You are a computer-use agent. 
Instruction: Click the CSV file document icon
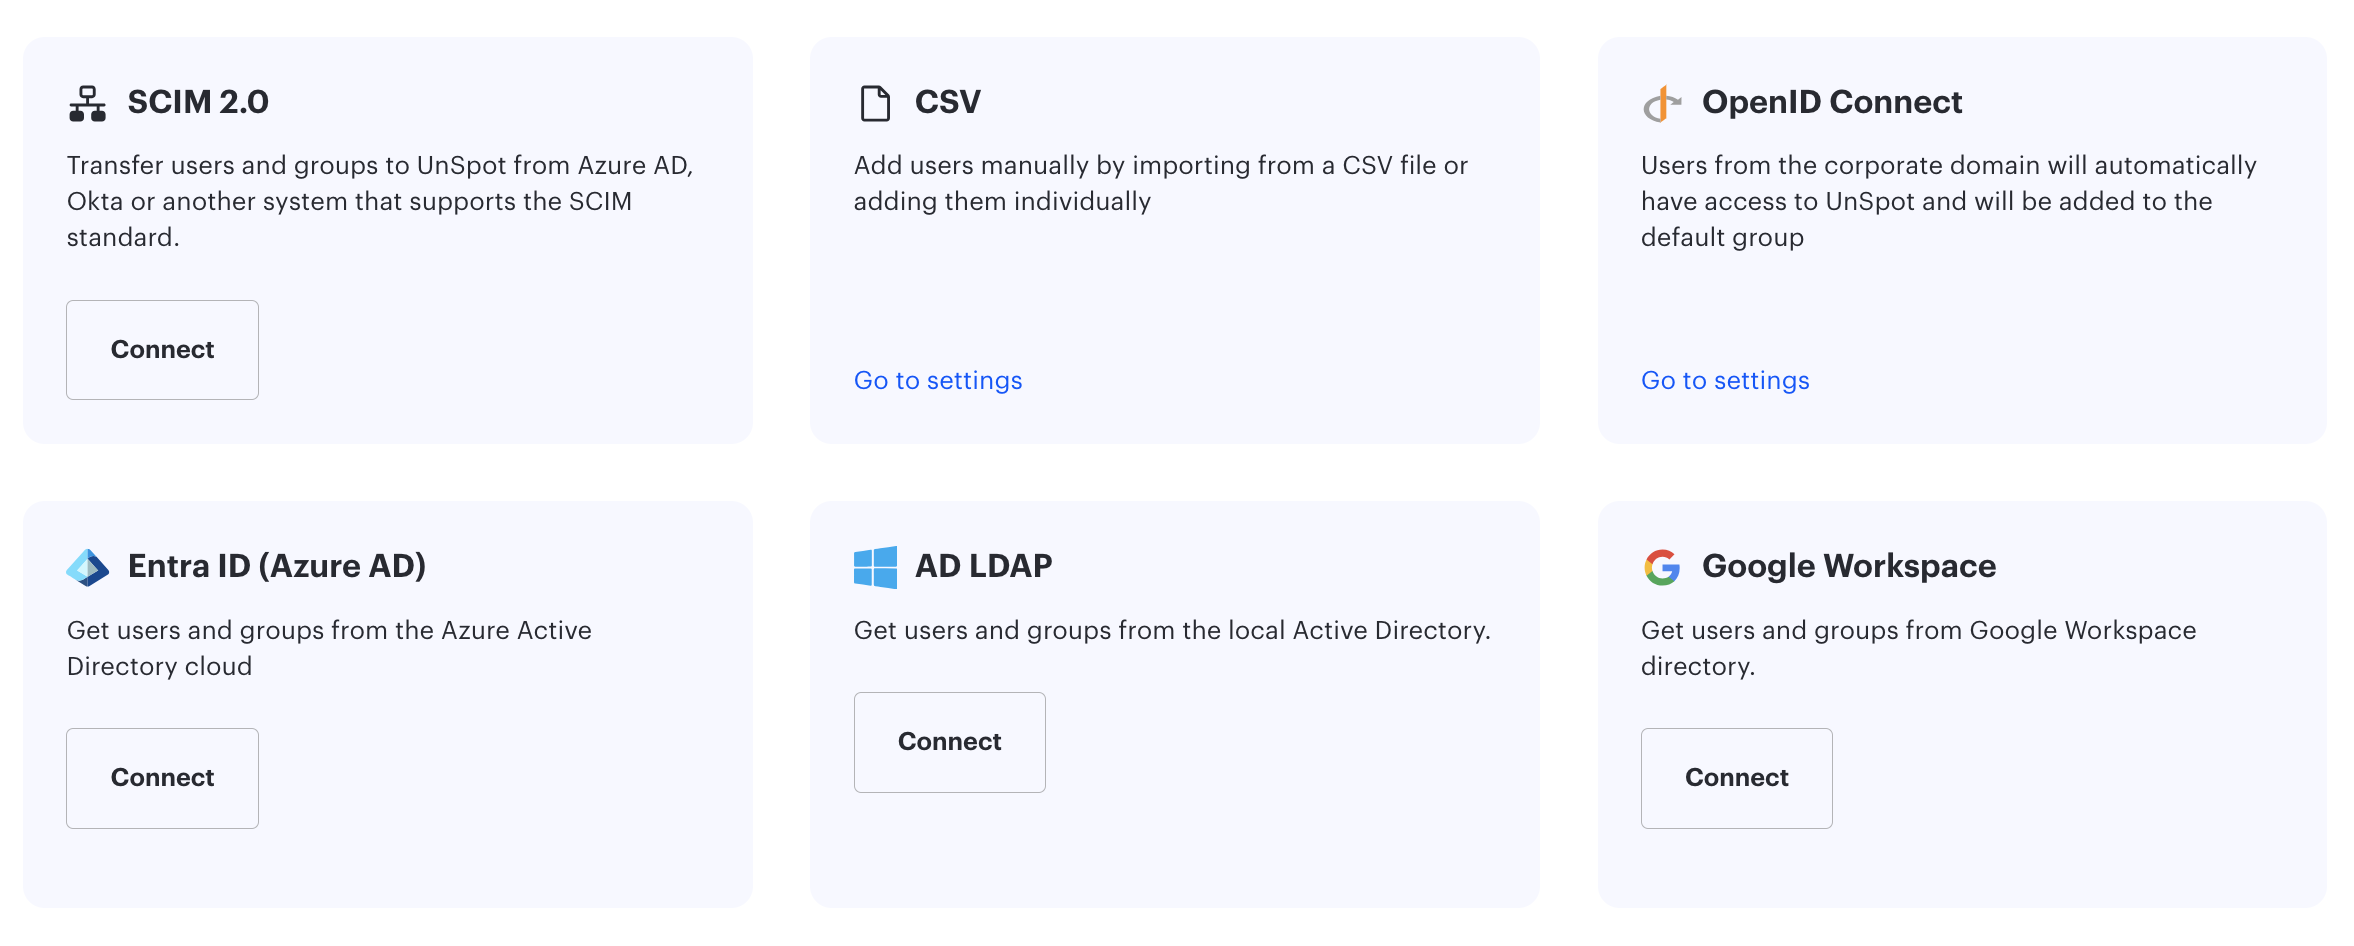click(x=875, y=103)
